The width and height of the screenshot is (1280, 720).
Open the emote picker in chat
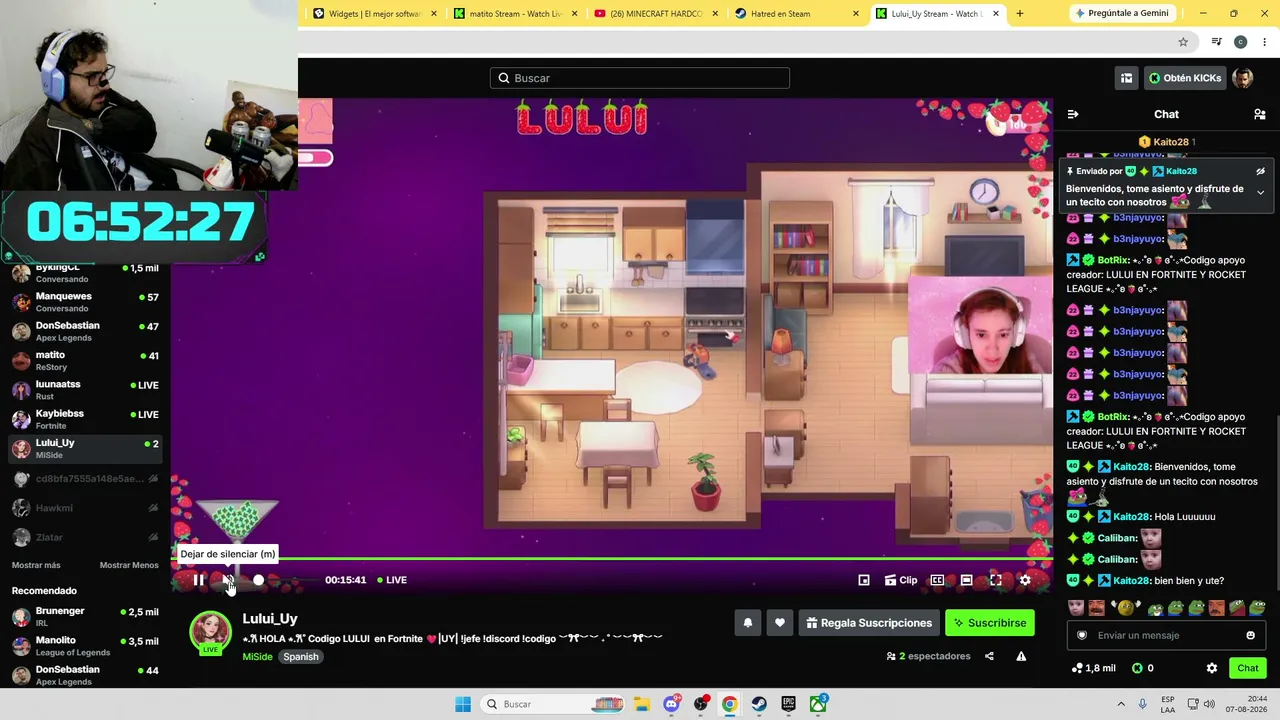tap(1250, 635)
